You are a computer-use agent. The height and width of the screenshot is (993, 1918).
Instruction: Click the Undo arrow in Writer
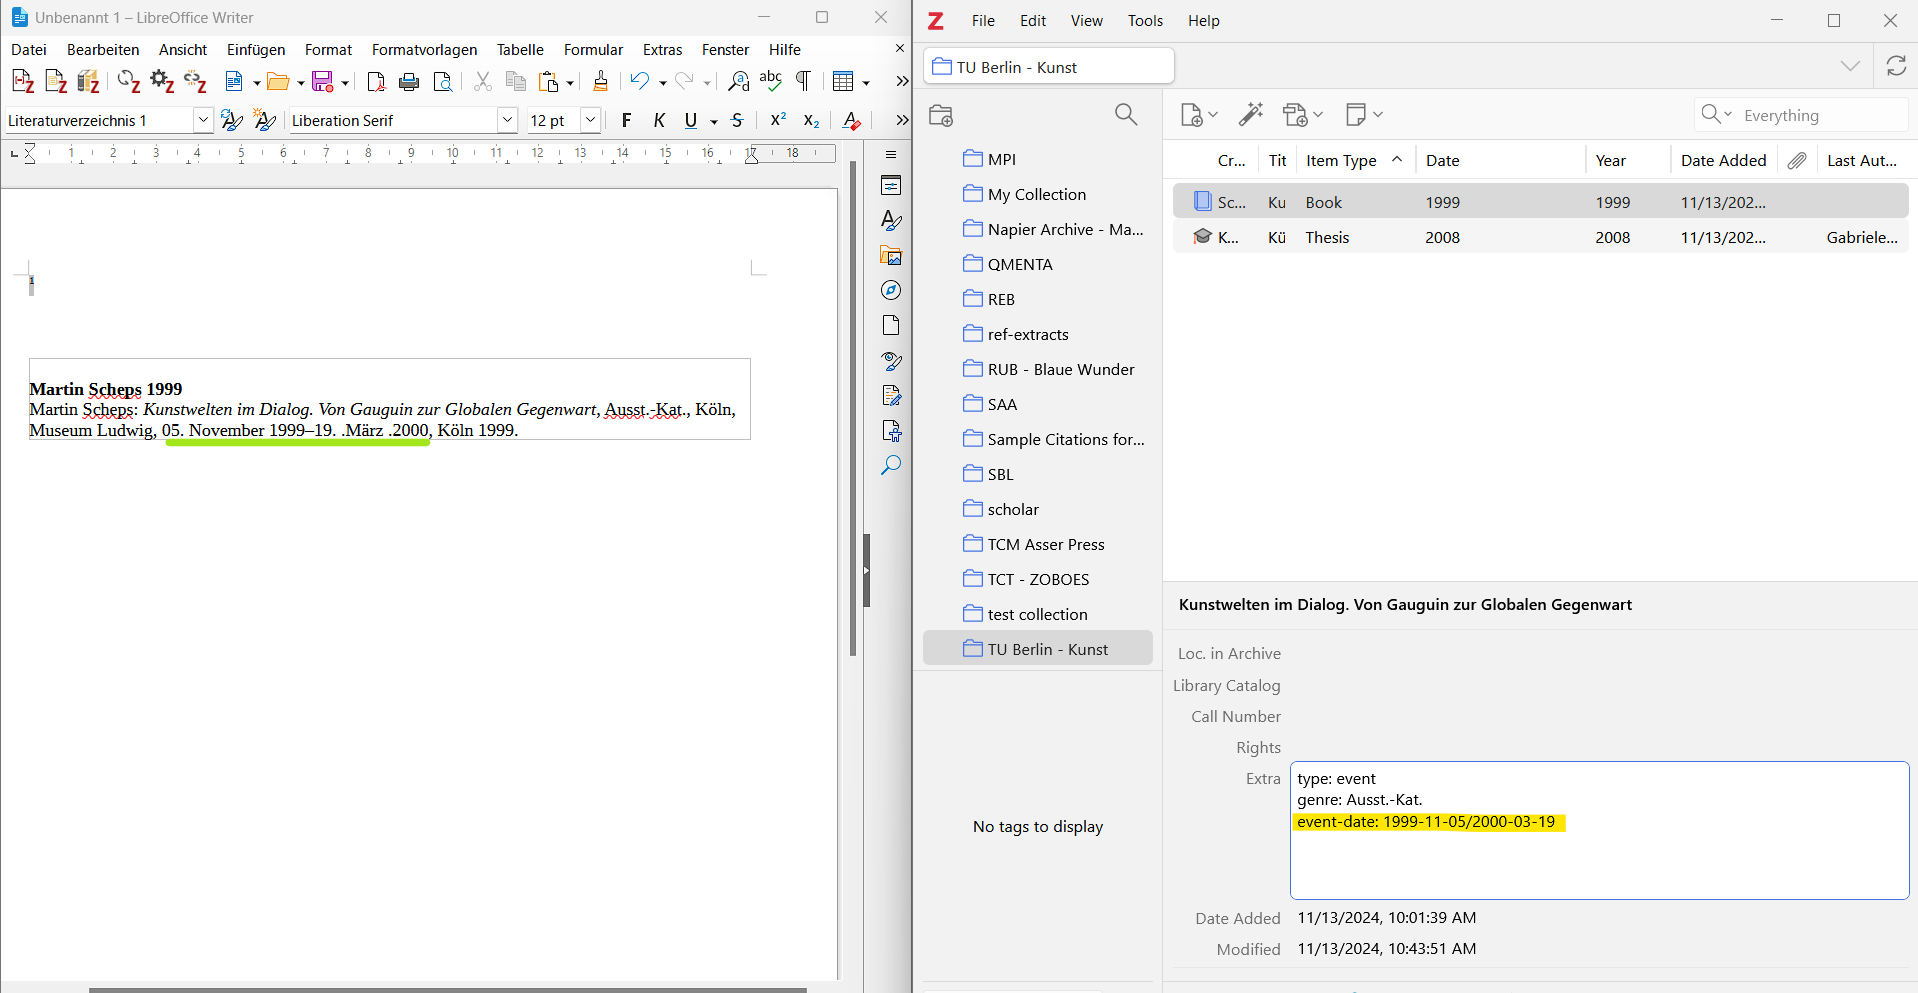[640, 82]
